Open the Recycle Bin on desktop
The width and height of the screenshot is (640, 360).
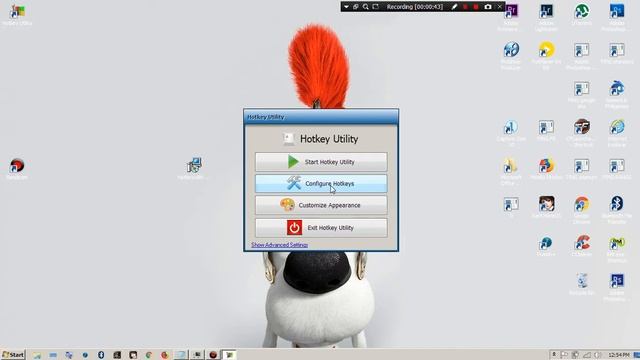point(582,284)
